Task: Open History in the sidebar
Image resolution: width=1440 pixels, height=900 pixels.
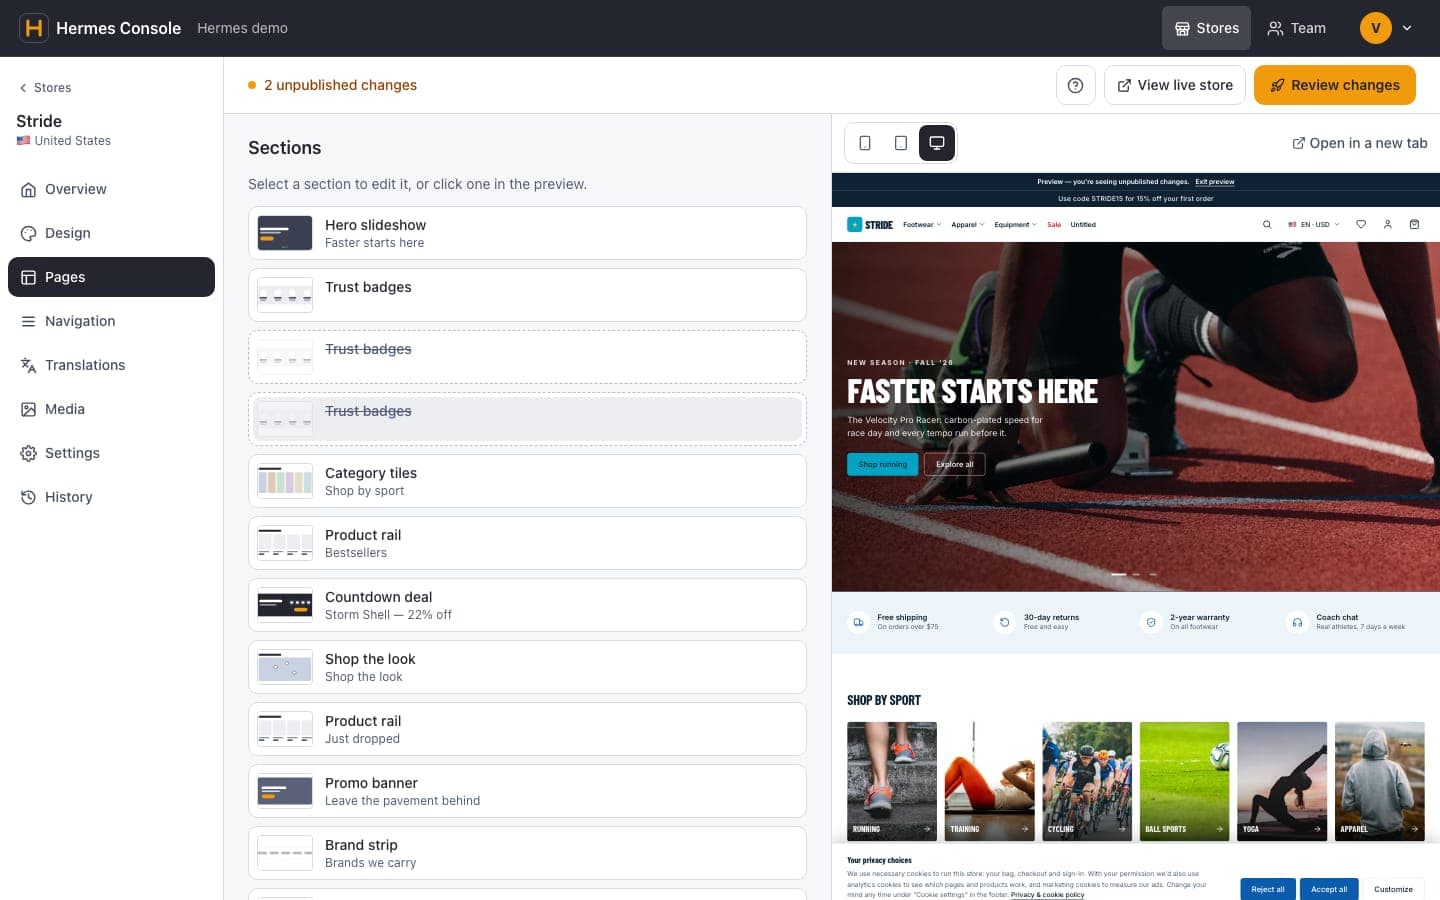Action: (x=111, y=497)
